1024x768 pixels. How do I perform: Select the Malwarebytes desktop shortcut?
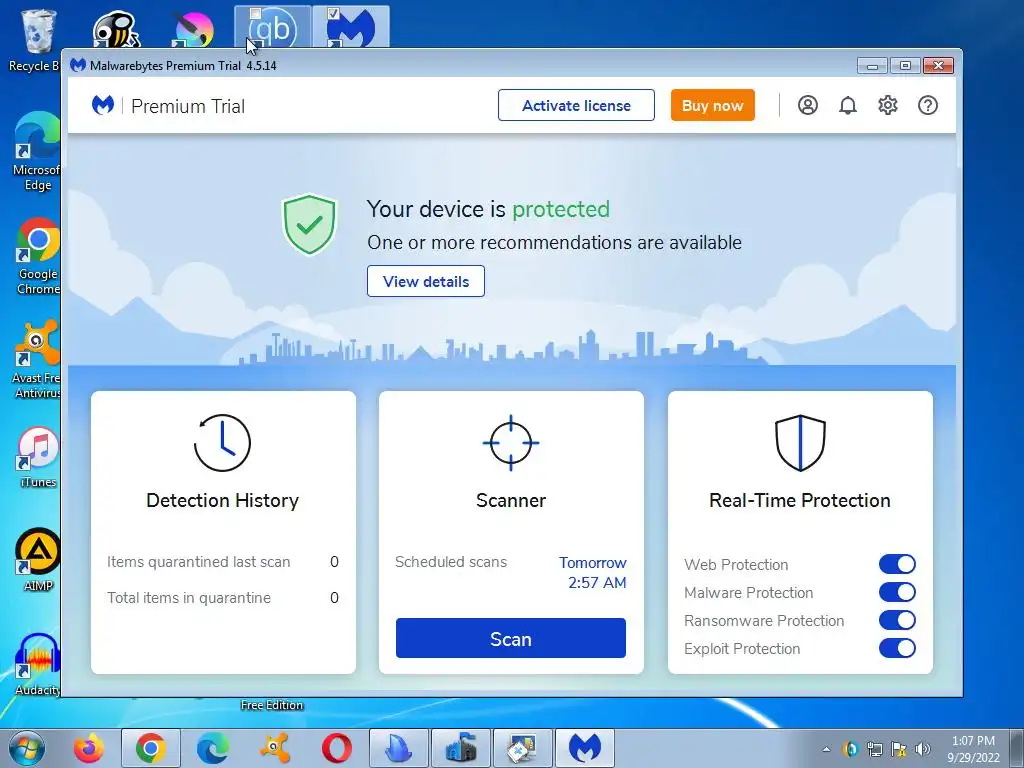(351, 27)
